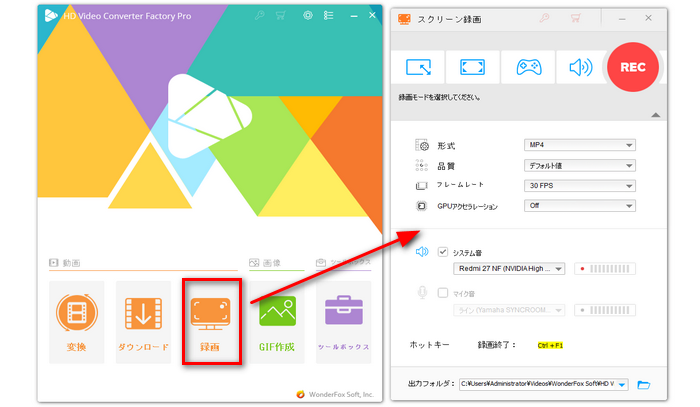Viewport: 700px width, 407px height.
Task: Open the ダウンロード (Download) module
Action: (143, 322)
